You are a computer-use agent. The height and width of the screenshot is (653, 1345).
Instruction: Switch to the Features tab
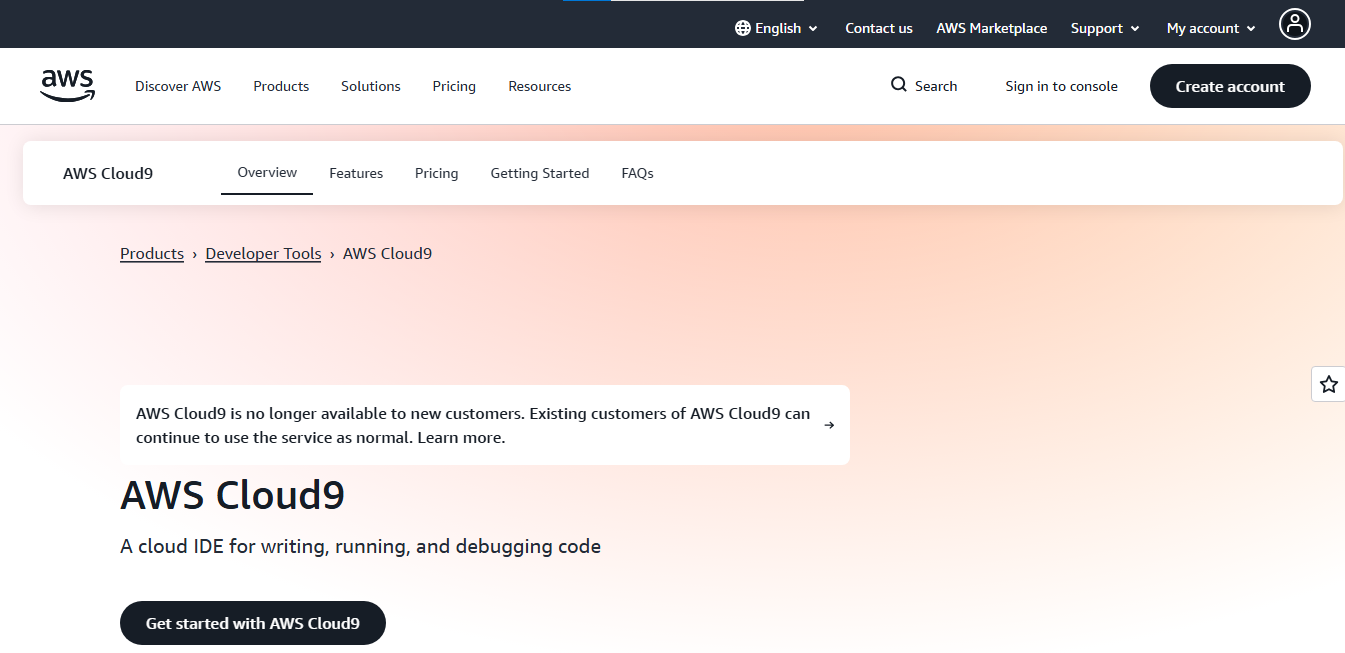(356, 173)
